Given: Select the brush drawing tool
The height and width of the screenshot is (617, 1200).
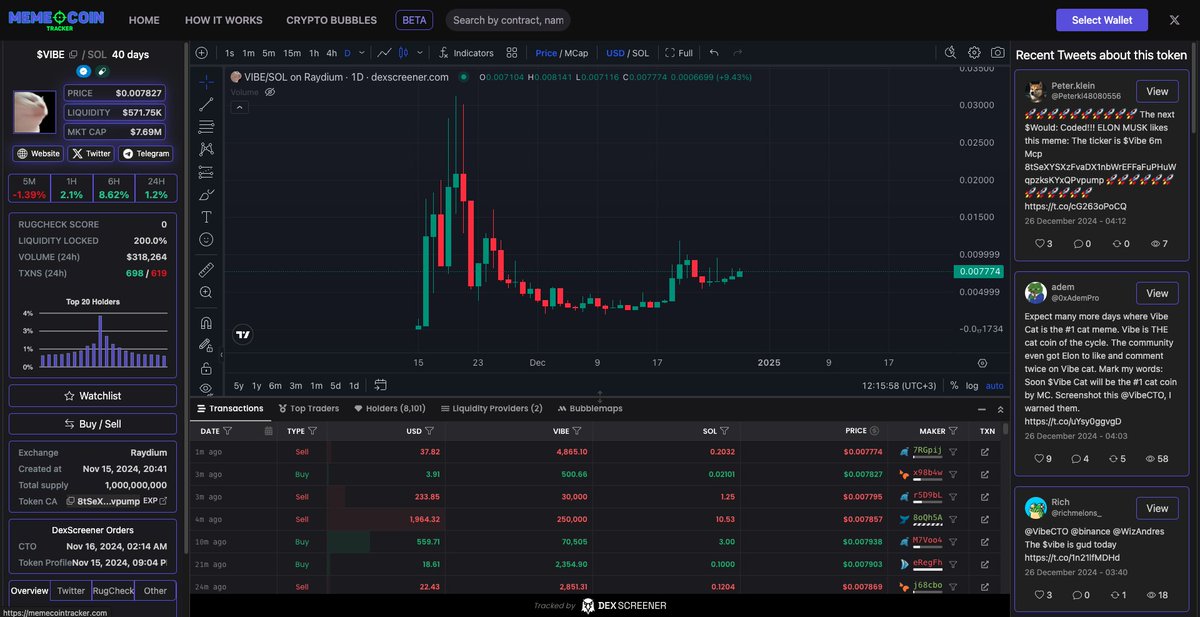Looking at the screenshot, I should (206, 194).
